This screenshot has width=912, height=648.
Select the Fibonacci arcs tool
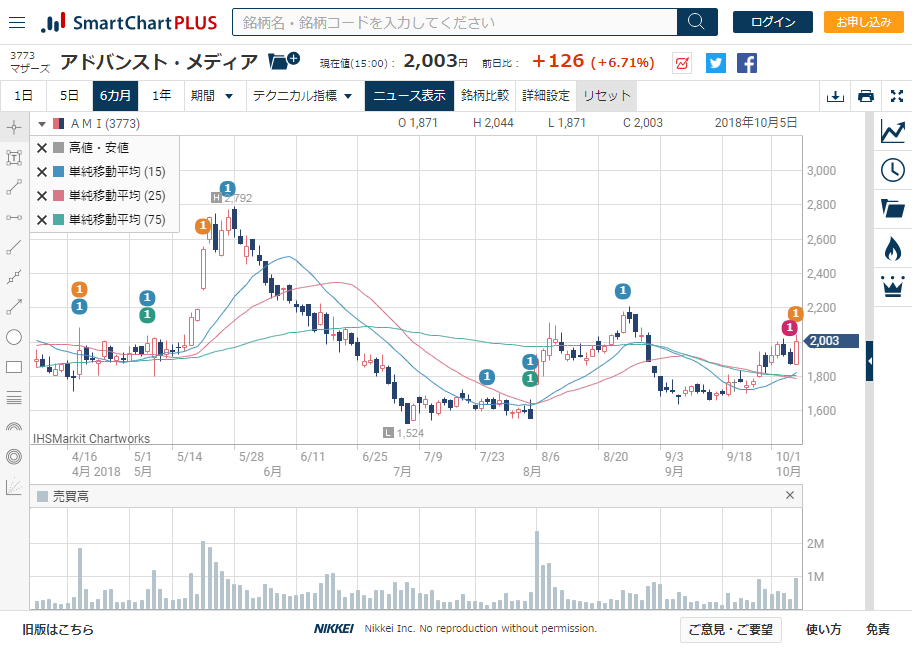(14, 427)
